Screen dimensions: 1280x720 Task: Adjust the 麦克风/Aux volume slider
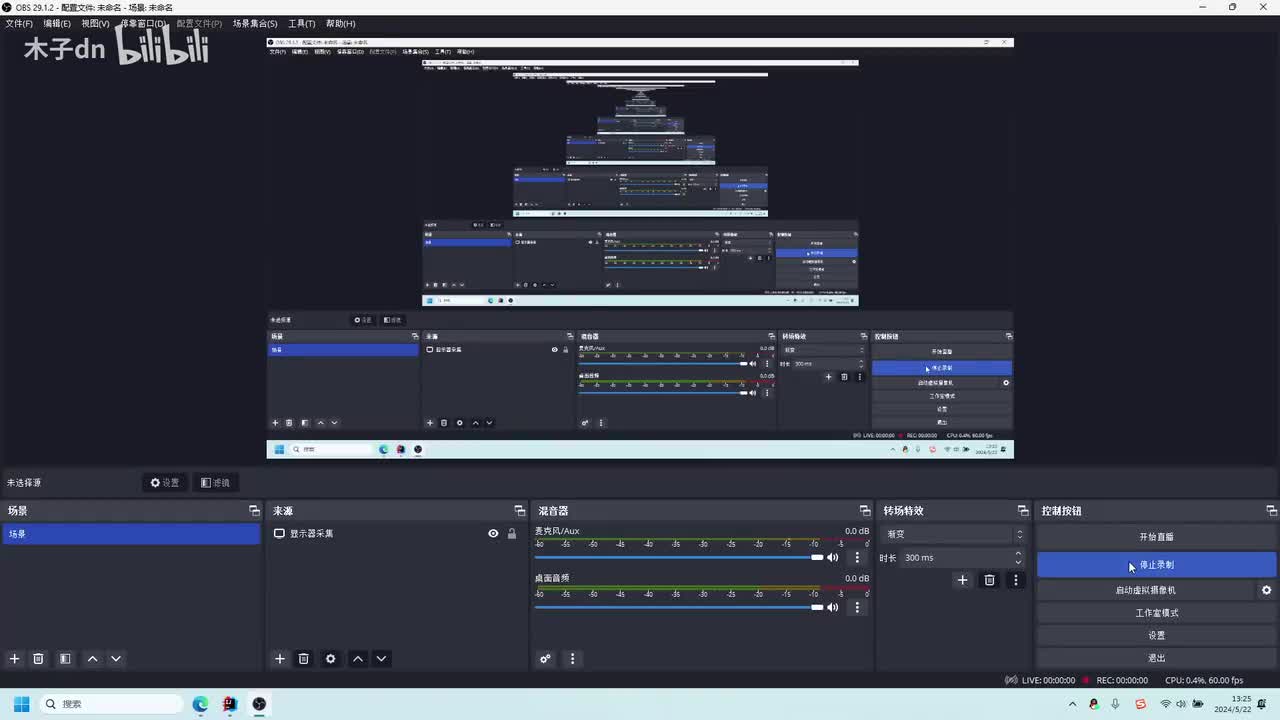(680, 558)
